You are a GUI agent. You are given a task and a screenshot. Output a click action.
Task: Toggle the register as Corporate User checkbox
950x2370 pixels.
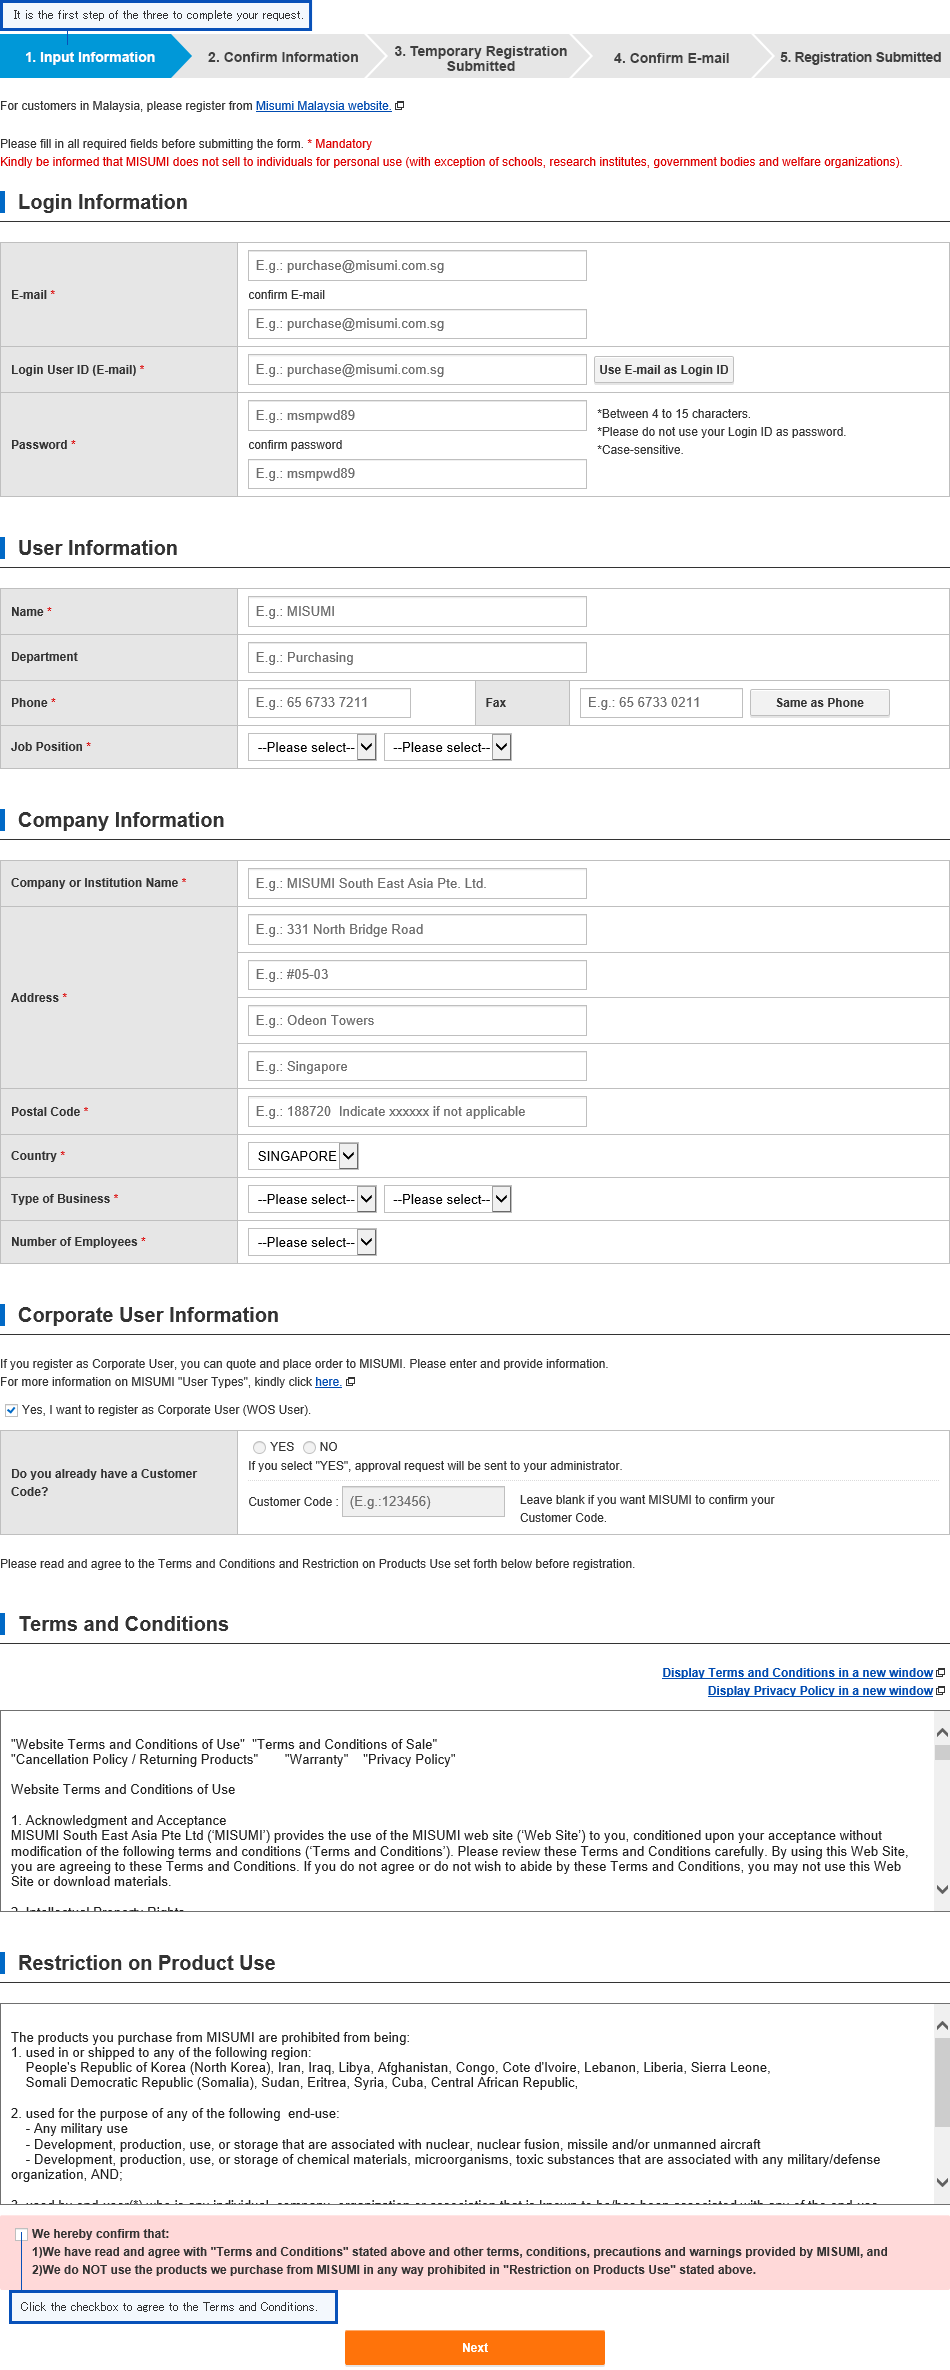(11, 1410)
